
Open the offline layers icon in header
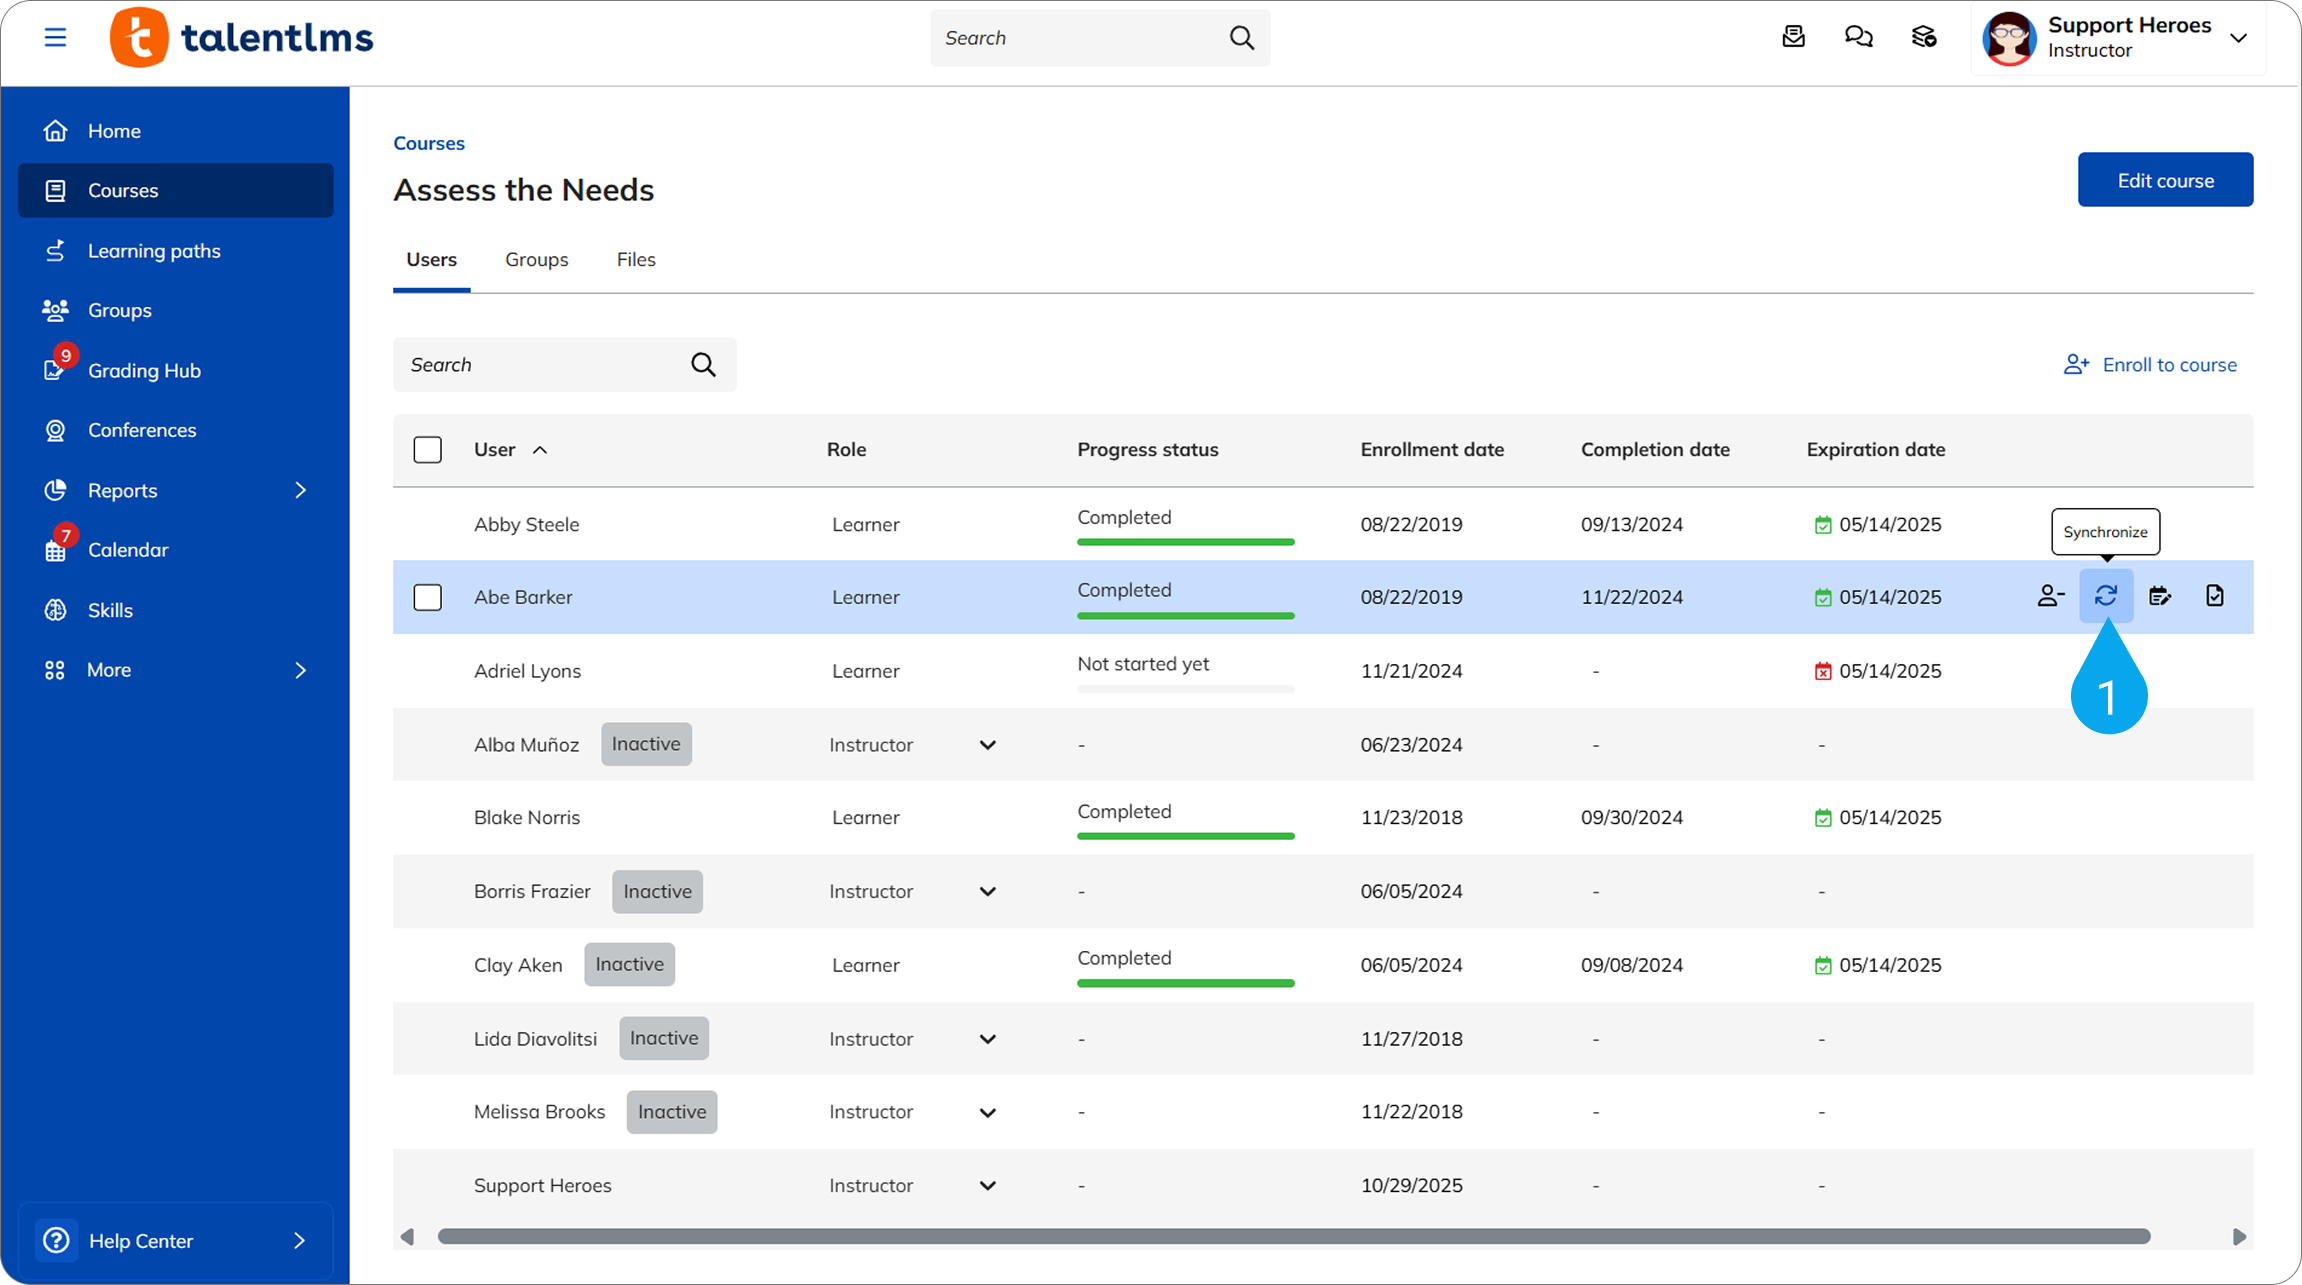pyautogui.click(x=1924, y=38)
